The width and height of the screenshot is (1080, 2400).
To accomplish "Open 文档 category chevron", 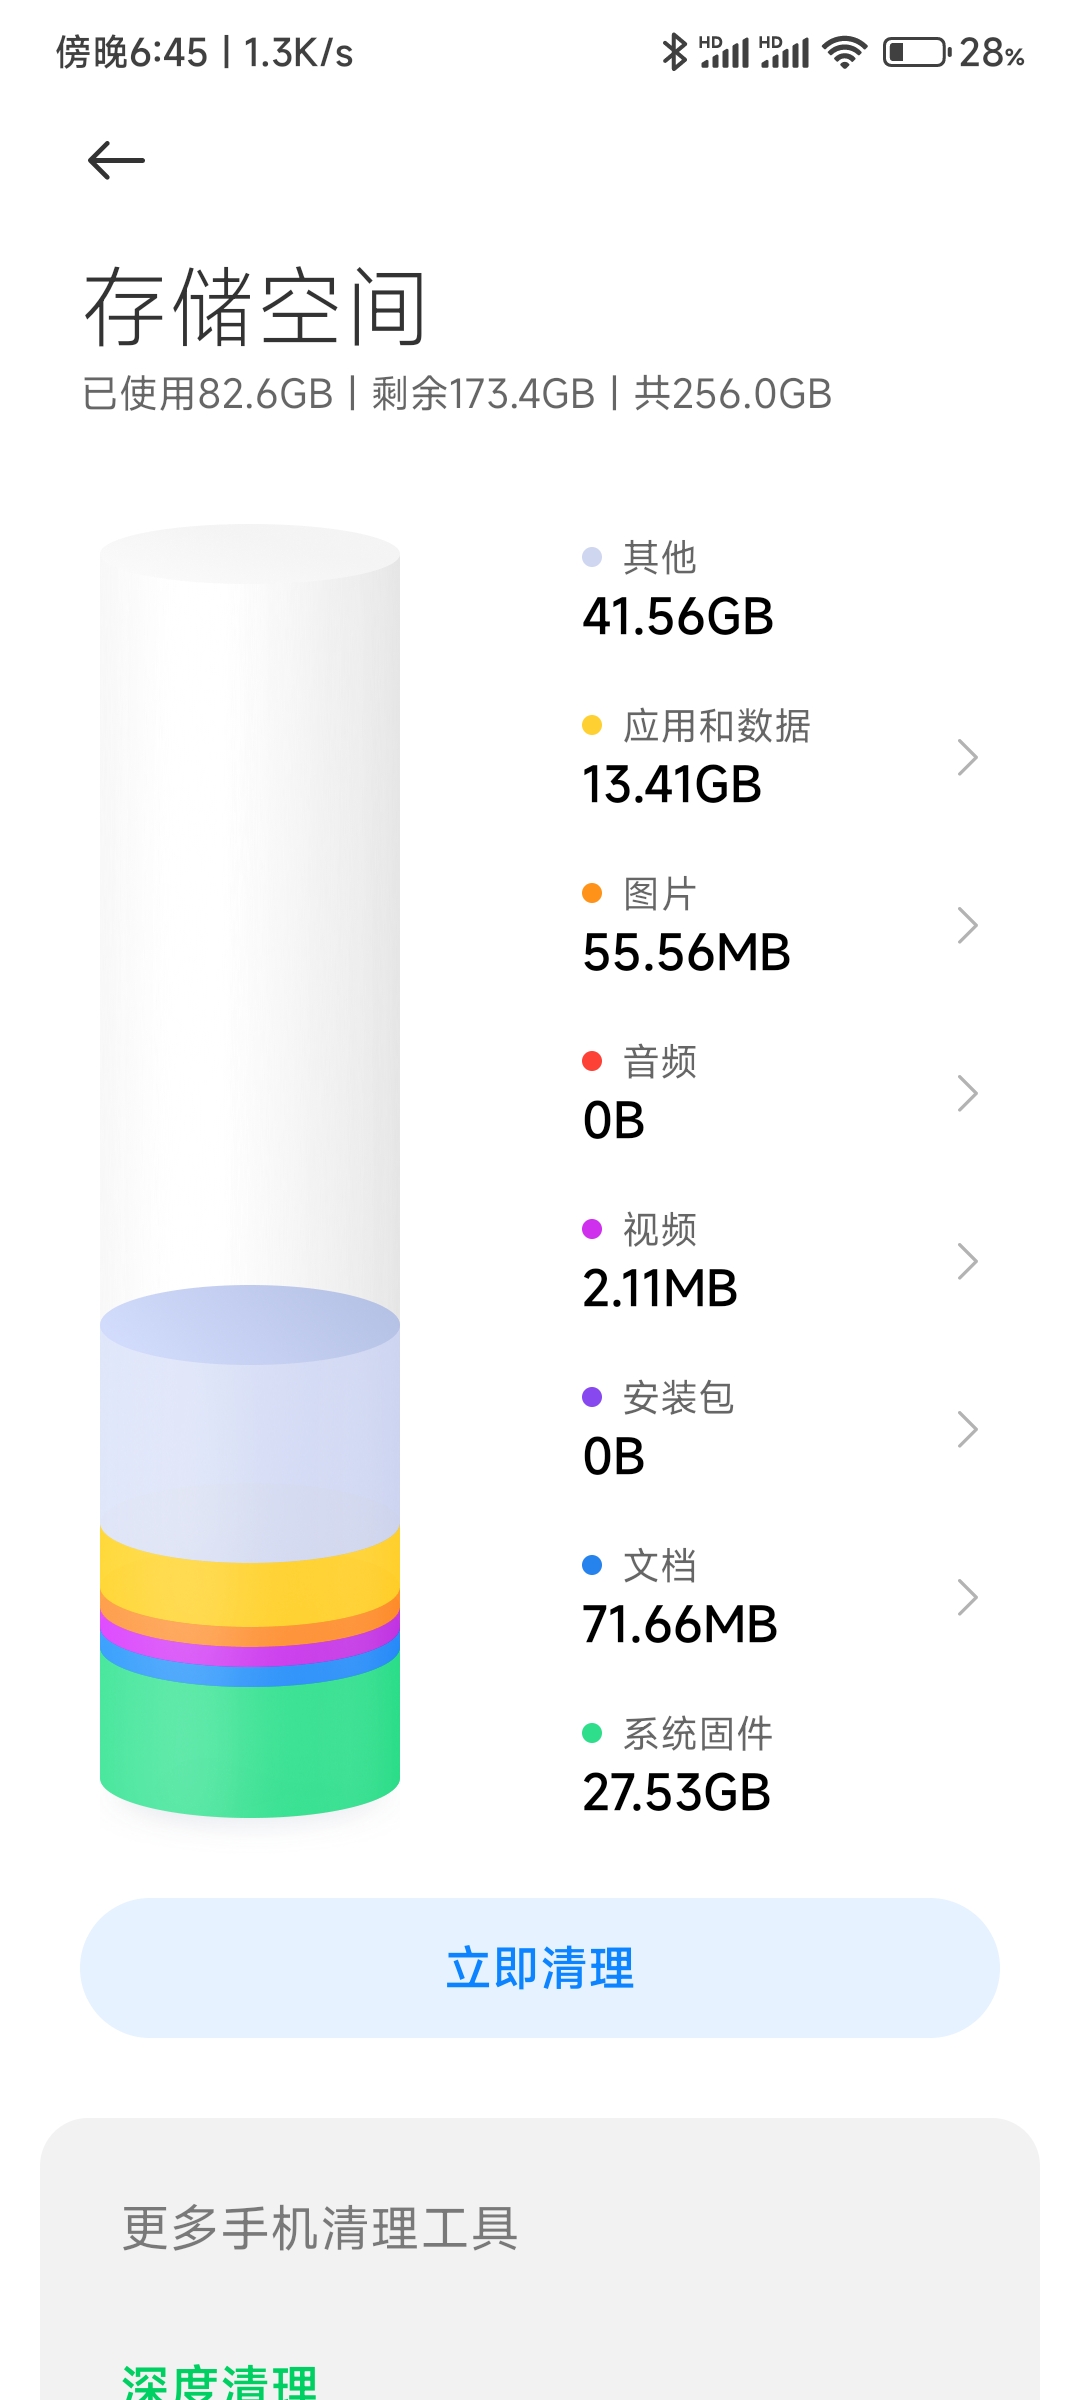I will pos(967,1597).
